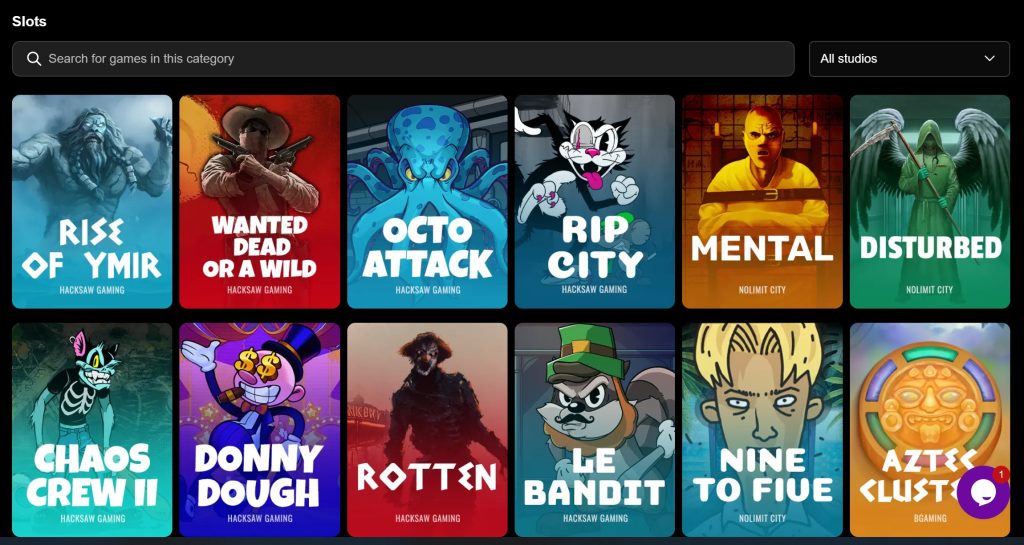Launch Wanted Dead or a Wild game

click(260, 202)
